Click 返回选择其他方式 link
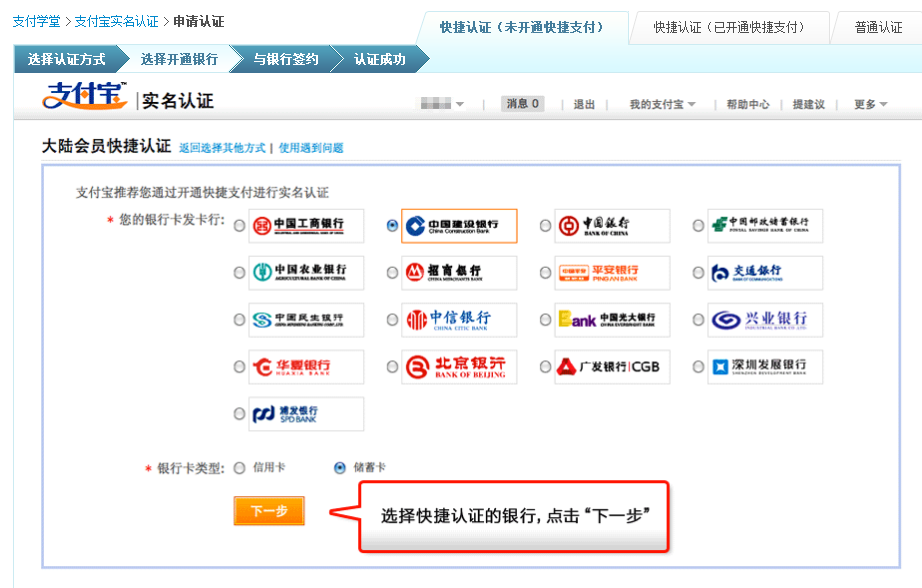Viewport: 922px width, 588px height. coord(222,148)
